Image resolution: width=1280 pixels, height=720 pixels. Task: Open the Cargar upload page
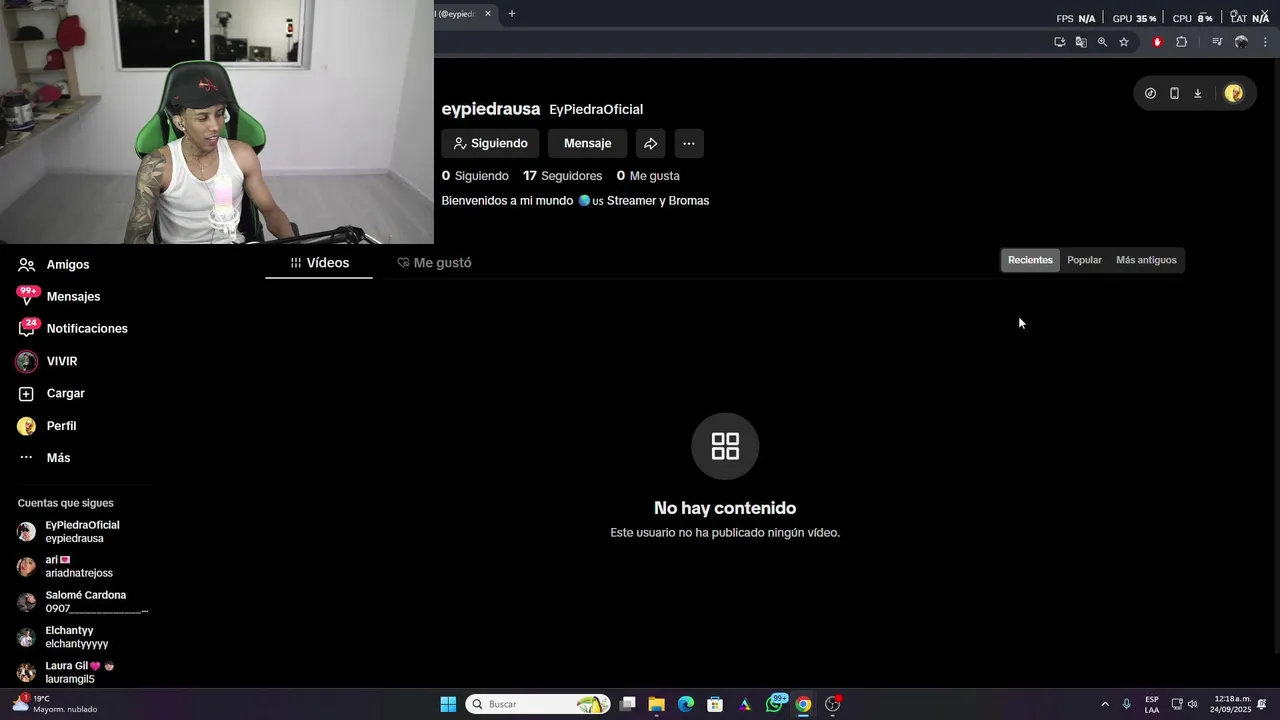[51, 394]
